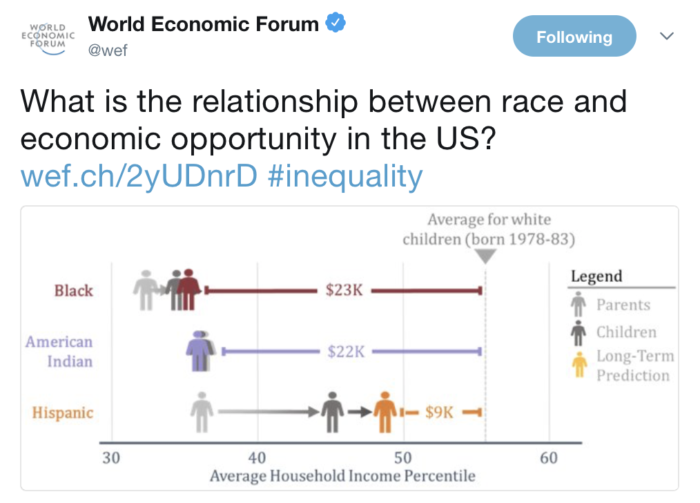700x503 pixels.
Task: Click the $23K gap label
Action: coord(344,290)
